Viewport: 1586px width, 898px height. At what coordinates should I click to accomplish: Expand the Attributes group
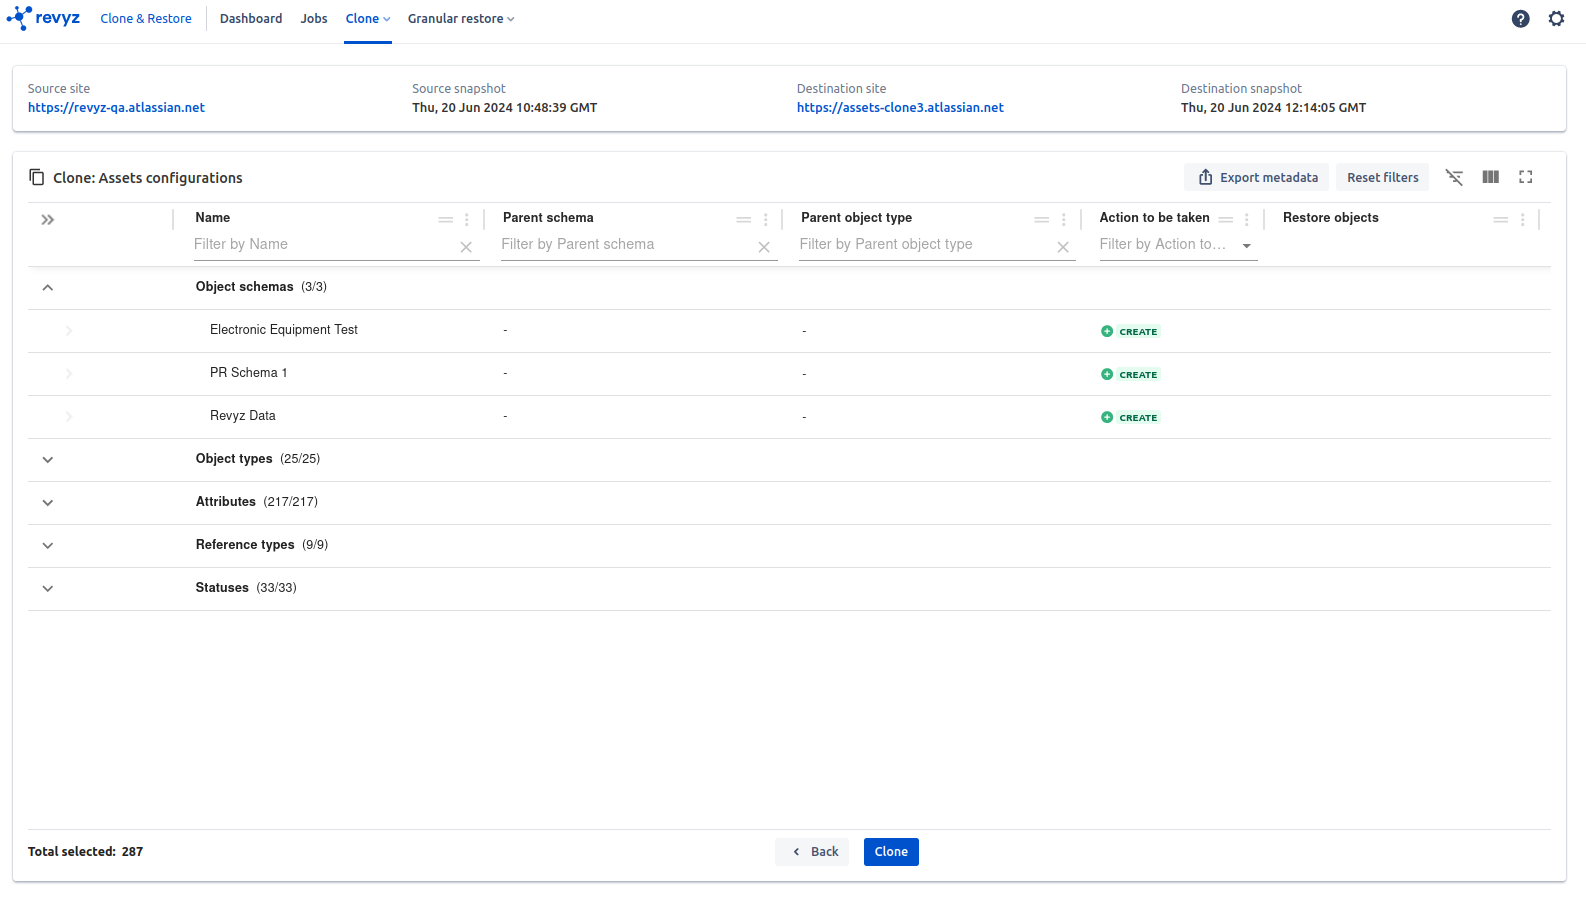pyautogui.click(x=47, y=503)
